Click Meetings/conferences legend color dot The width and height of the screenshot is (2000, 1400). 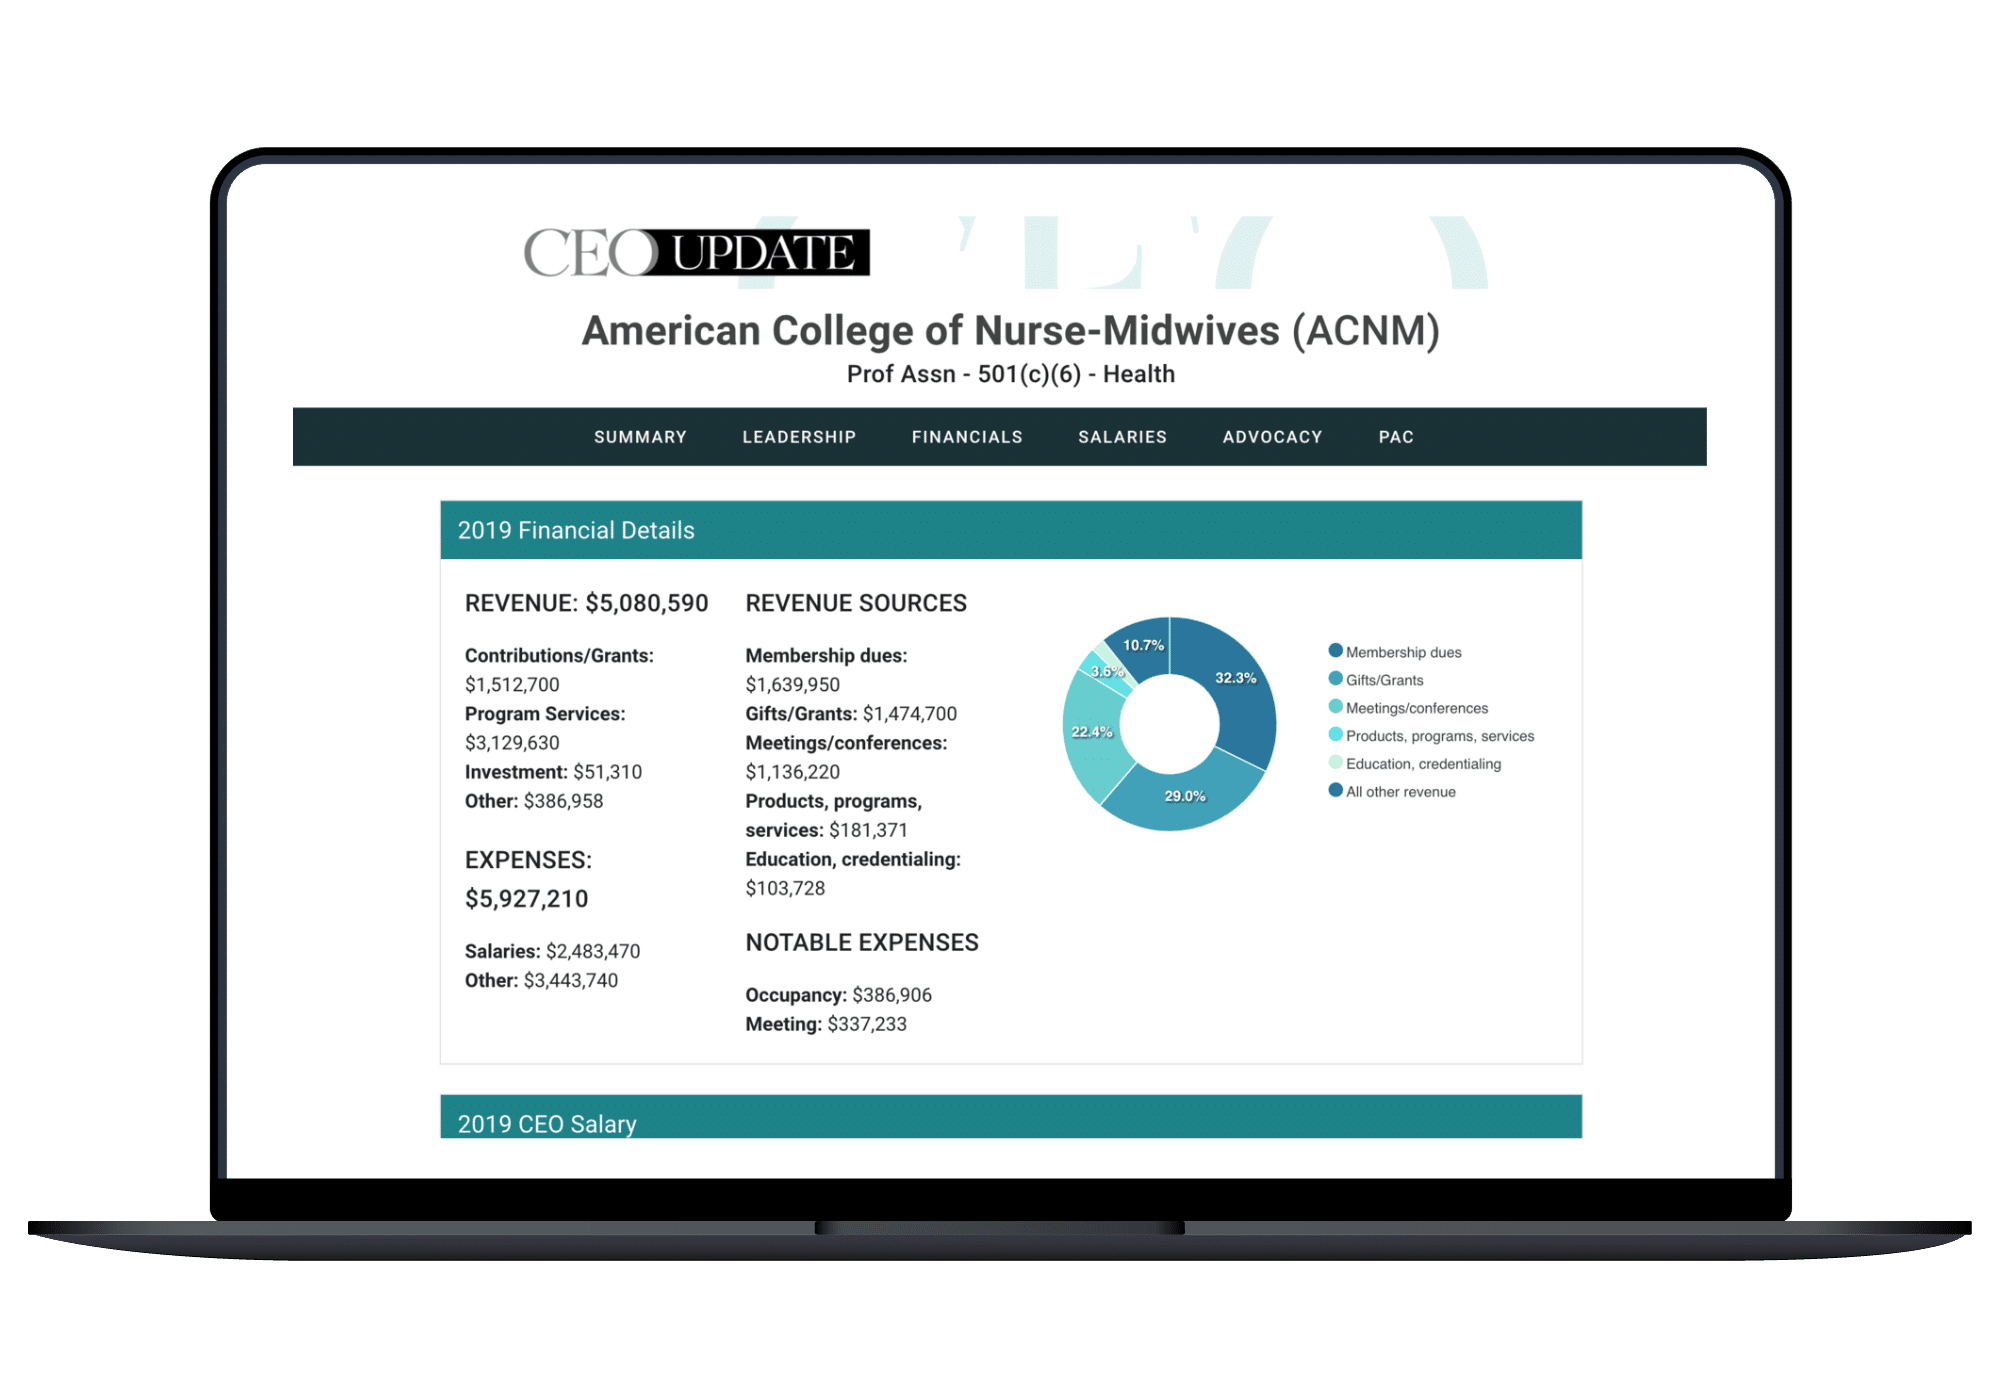point(1335,707)
